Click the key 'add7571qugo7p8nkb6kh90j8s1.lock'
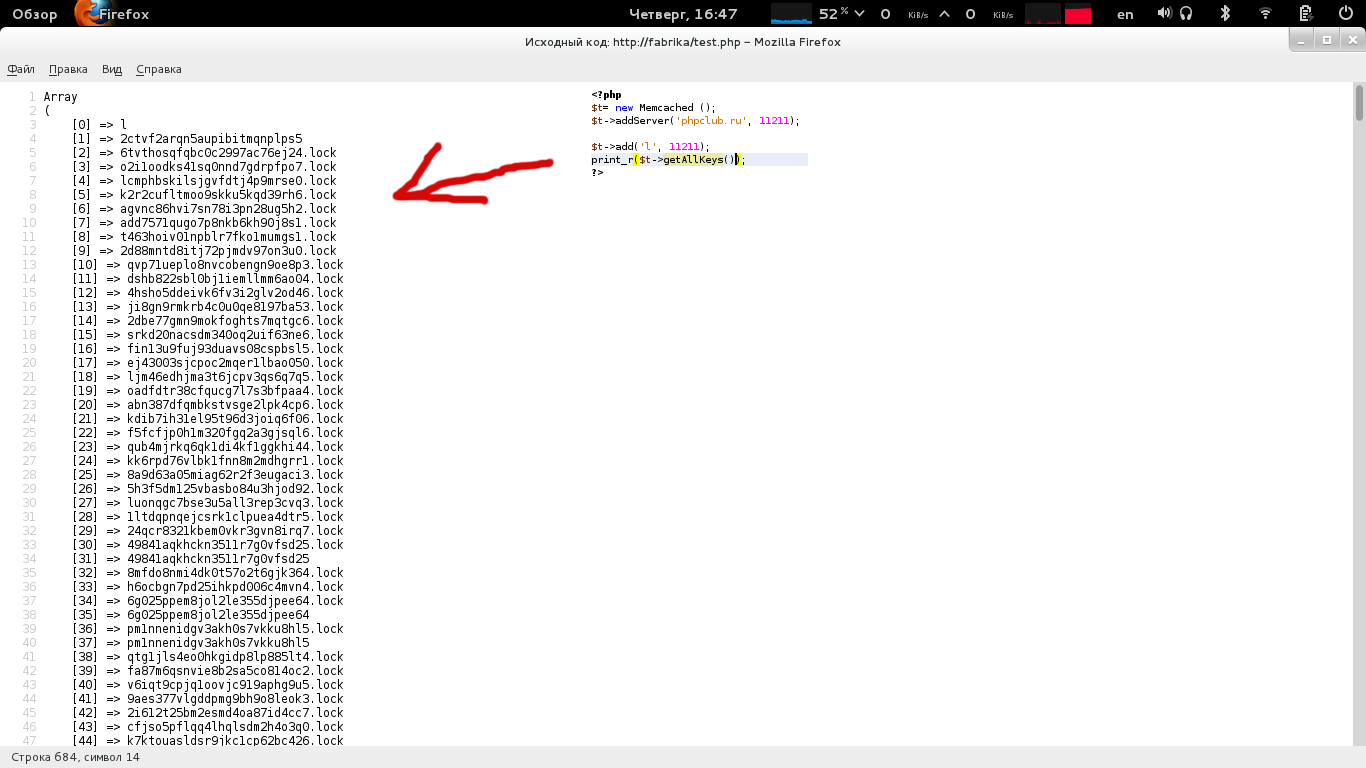The height and width of the screenshot is (768, 1366). [x=228, y=223]
